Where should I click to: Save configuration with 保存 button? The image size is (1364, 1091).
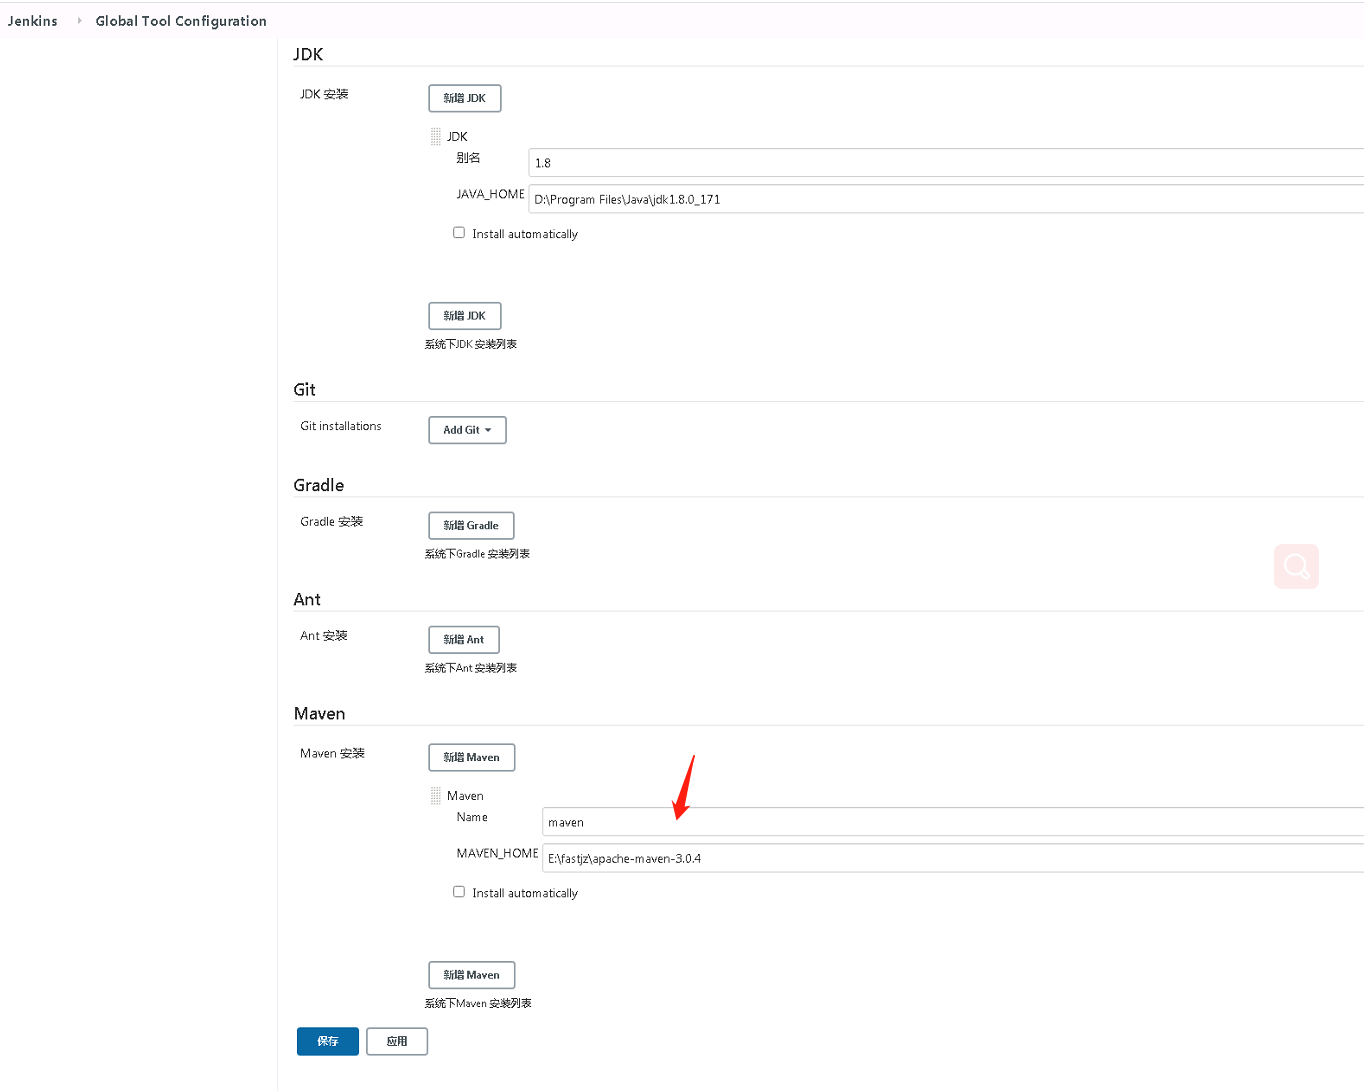click(x=328, y=1041)
